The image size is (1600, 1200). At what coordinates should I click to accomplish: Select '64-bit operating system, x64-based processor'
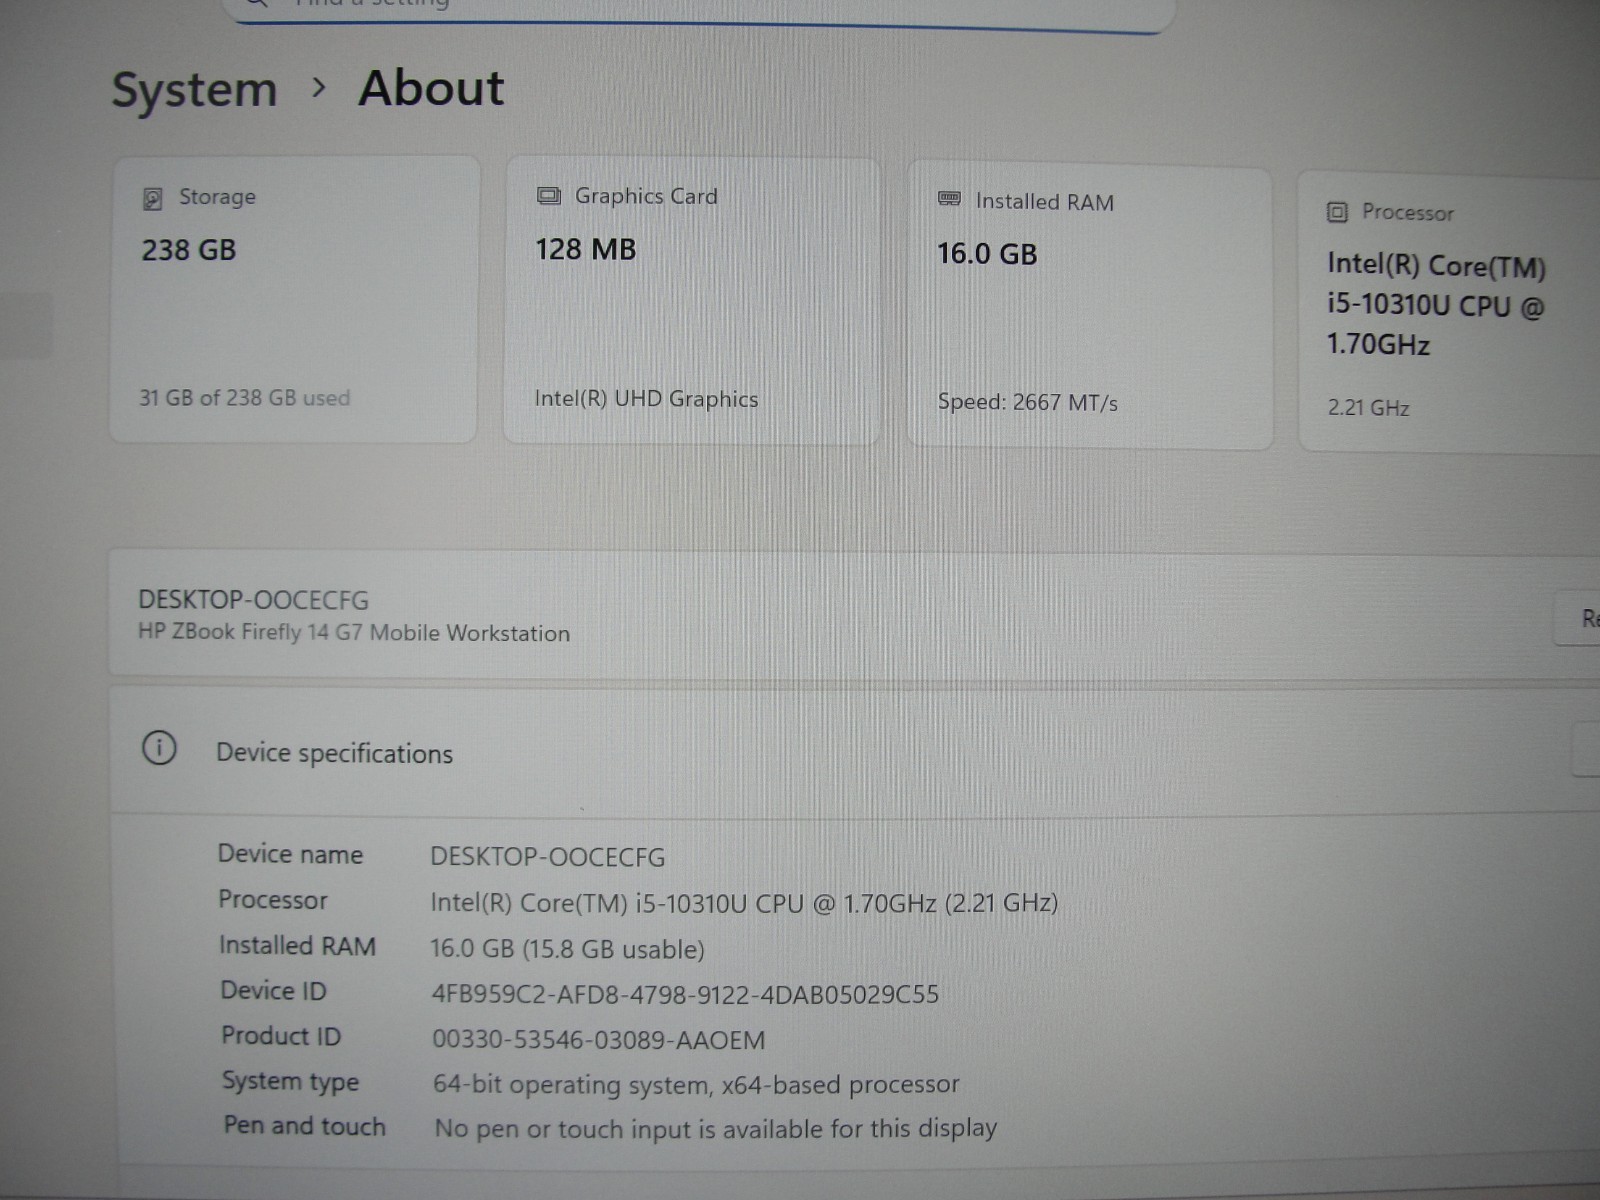(696, 1085)
